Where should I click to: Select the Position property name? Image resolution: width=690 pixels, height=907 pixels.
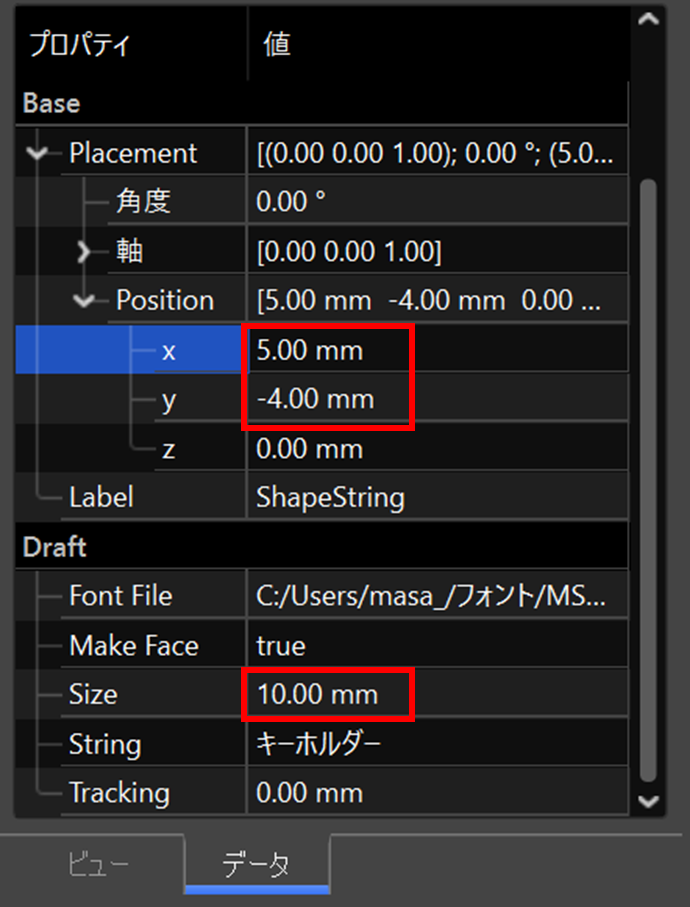tap(165, 301)
